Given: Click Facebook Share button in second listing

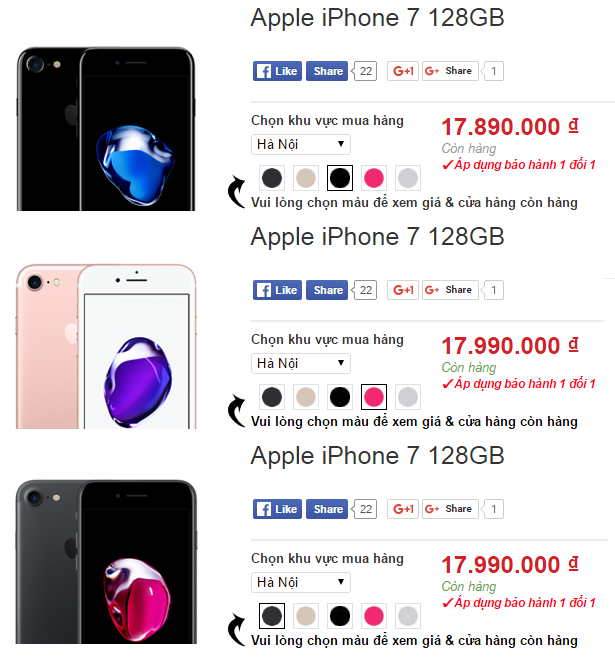Looking at the screenshot, I should 327,290.
